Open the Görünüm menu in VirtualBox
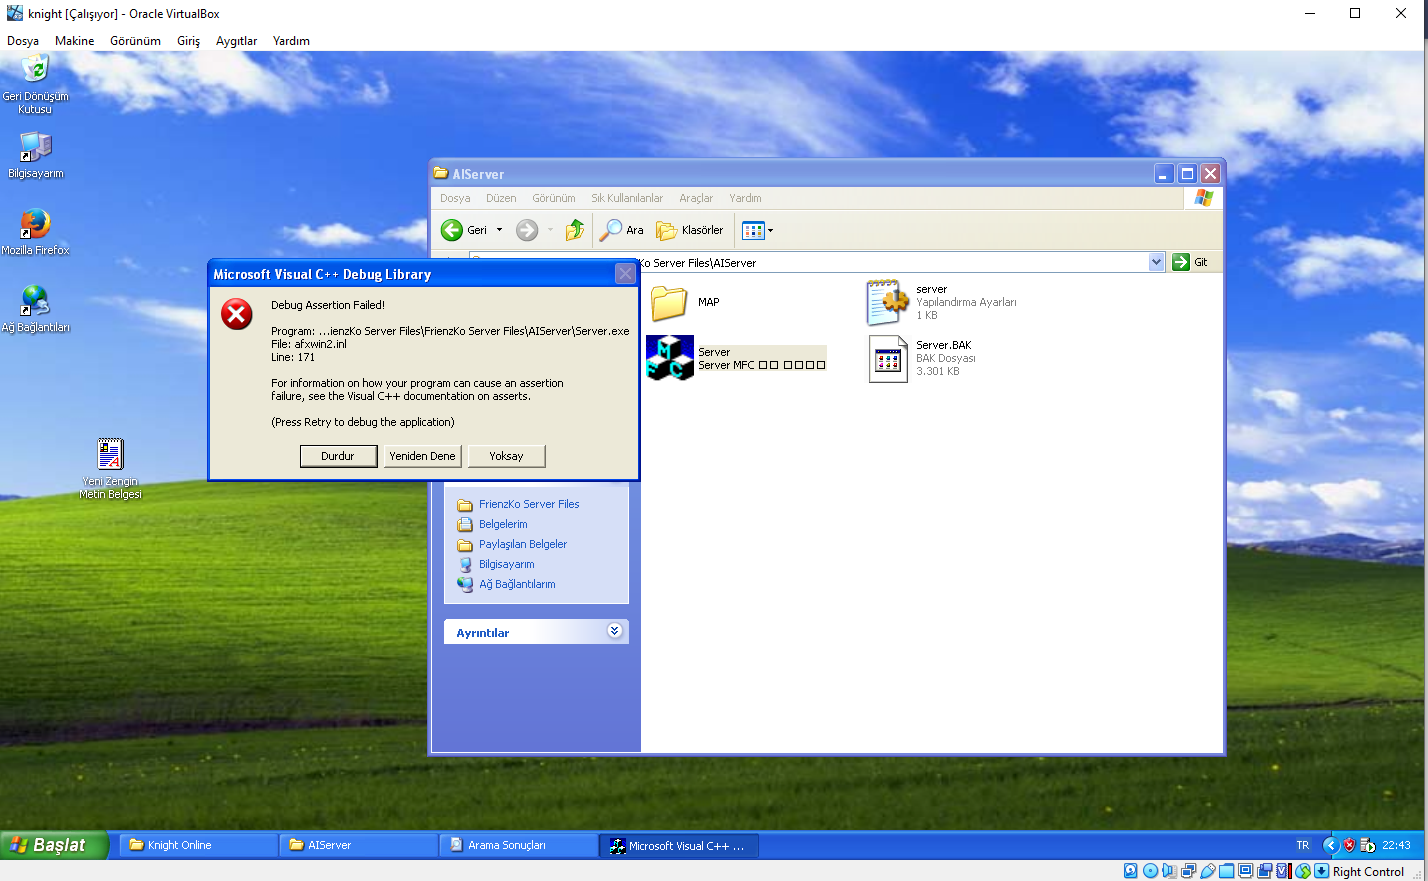Screen dimensions: 1428x881 (135, 41)
